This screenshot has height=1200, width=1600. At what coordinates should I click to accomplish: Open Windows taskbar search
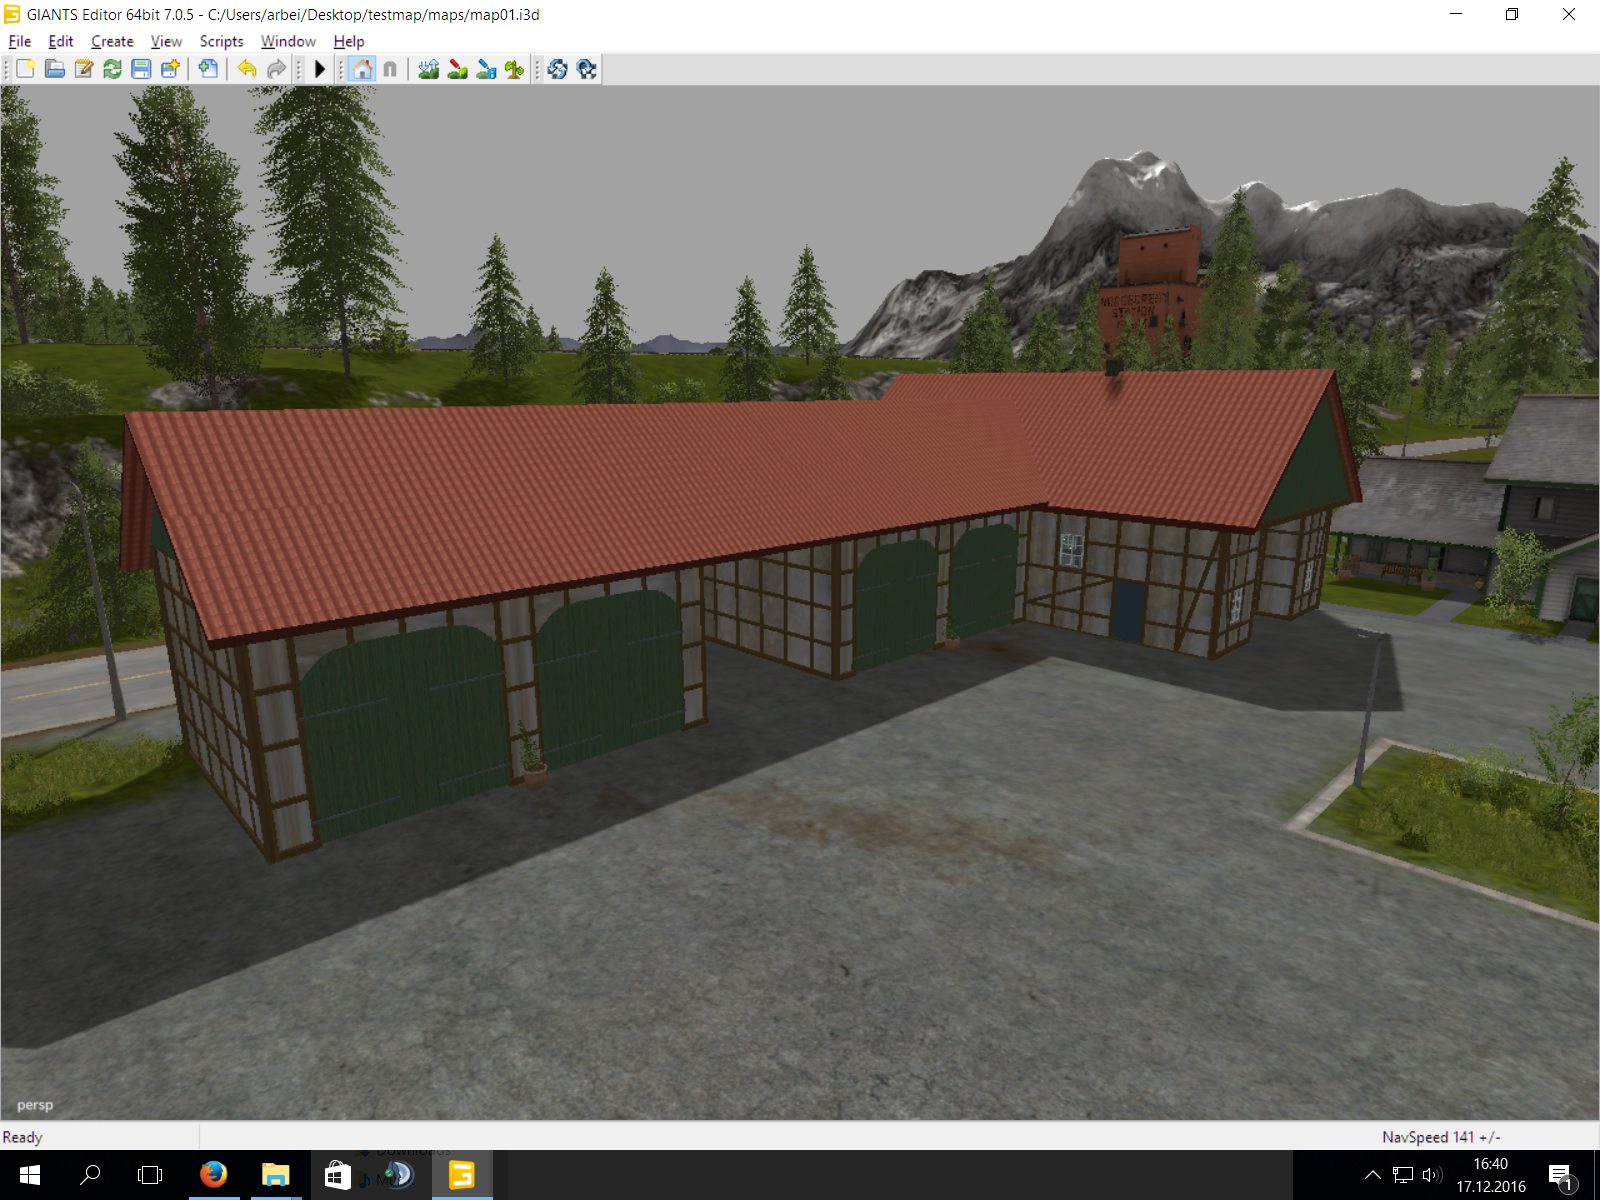[x=90, y=1175]
